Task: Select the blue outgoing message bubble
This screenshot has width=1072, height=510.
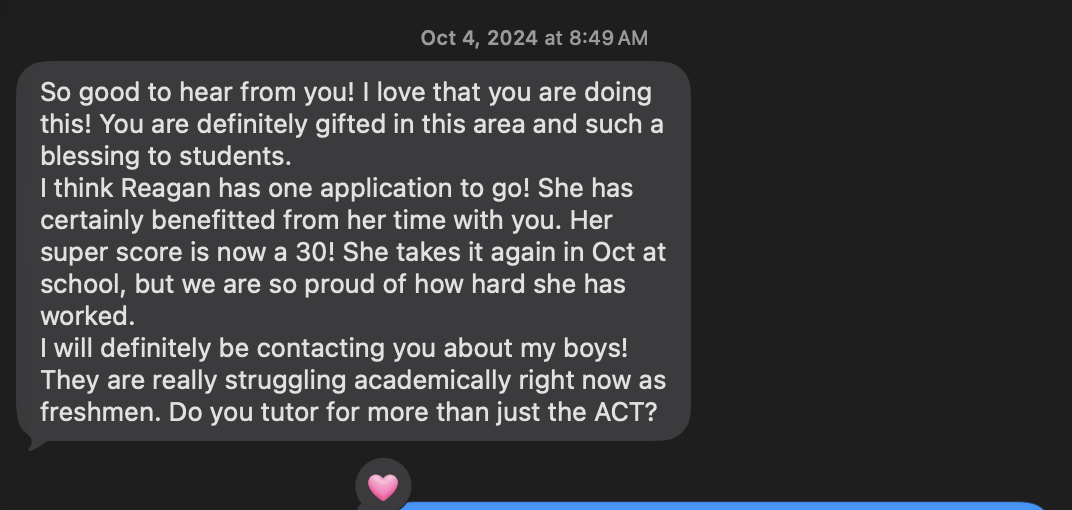Action: pyautogui.click(x=720, y=506)
